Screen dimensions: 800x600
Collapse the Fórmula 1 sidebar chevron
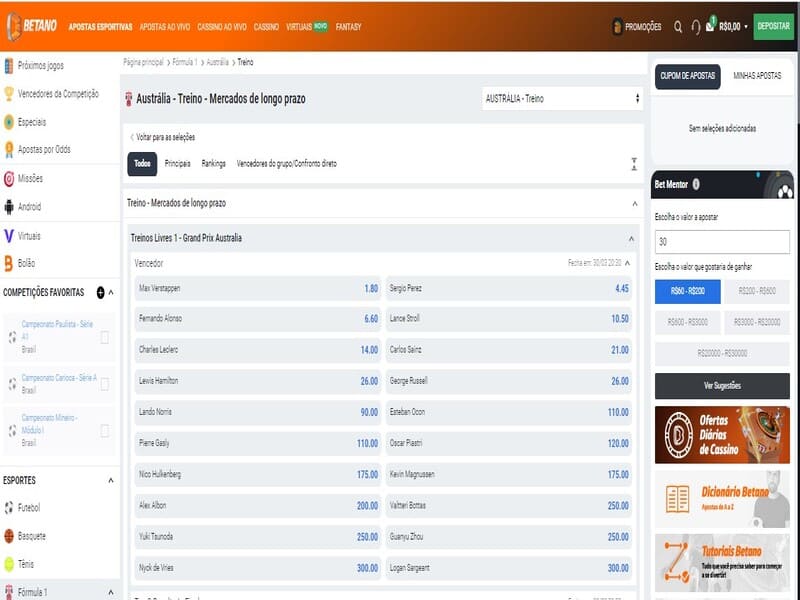pos(111,592)
